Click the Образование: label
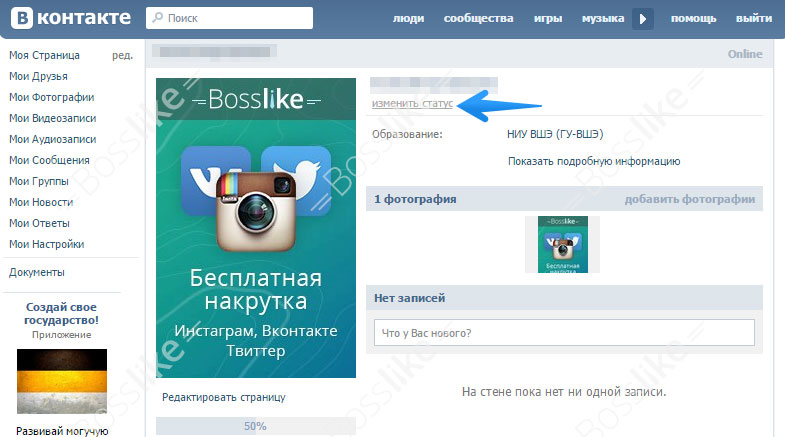This screenshot has height=437, width=785. pyautogui.click(x=407, y=134)
